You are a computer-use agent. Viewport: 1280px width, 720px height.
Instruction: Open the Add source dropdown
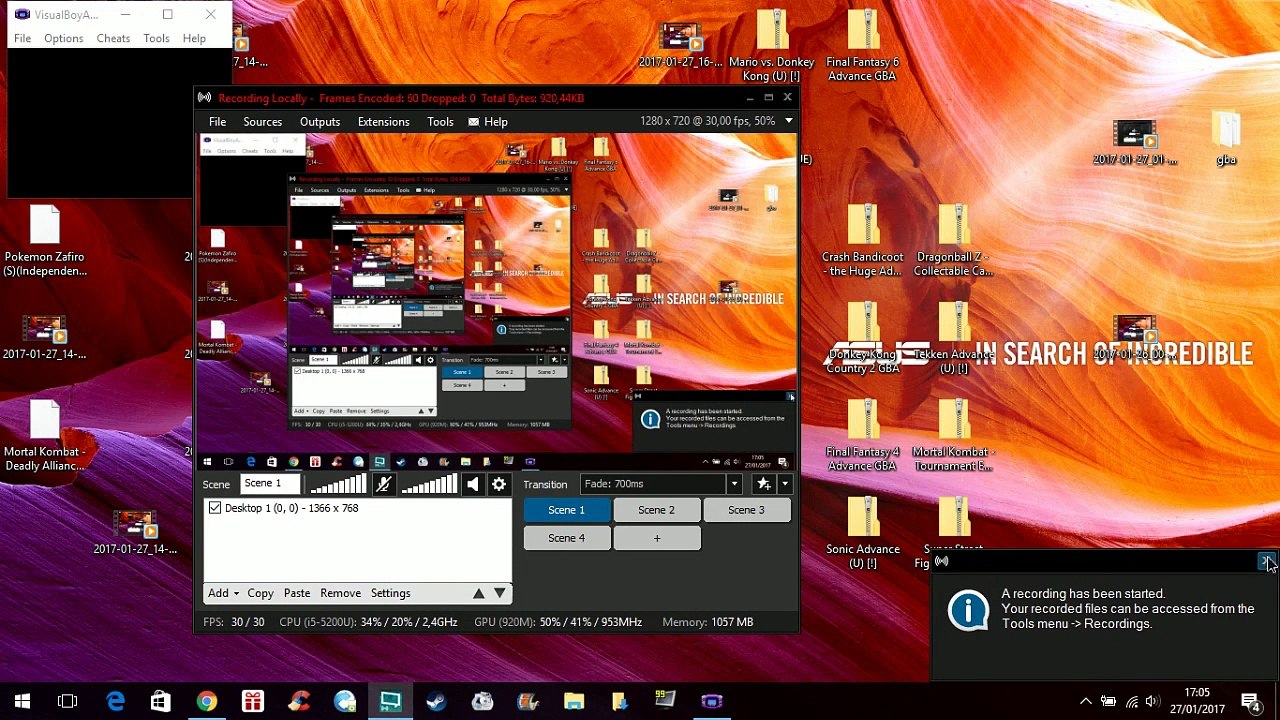coord(223,593)
